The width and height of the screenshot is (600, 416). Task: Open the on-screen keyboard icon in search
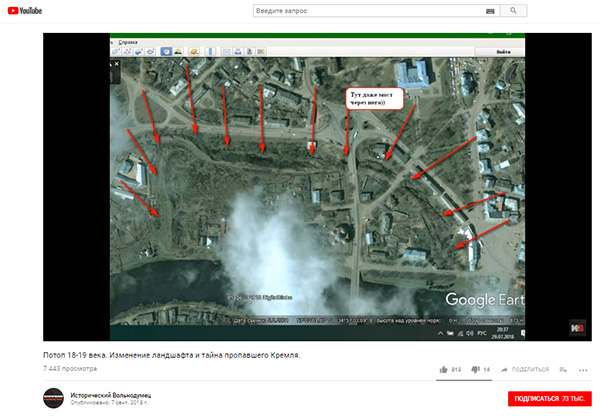coord(490,11)
